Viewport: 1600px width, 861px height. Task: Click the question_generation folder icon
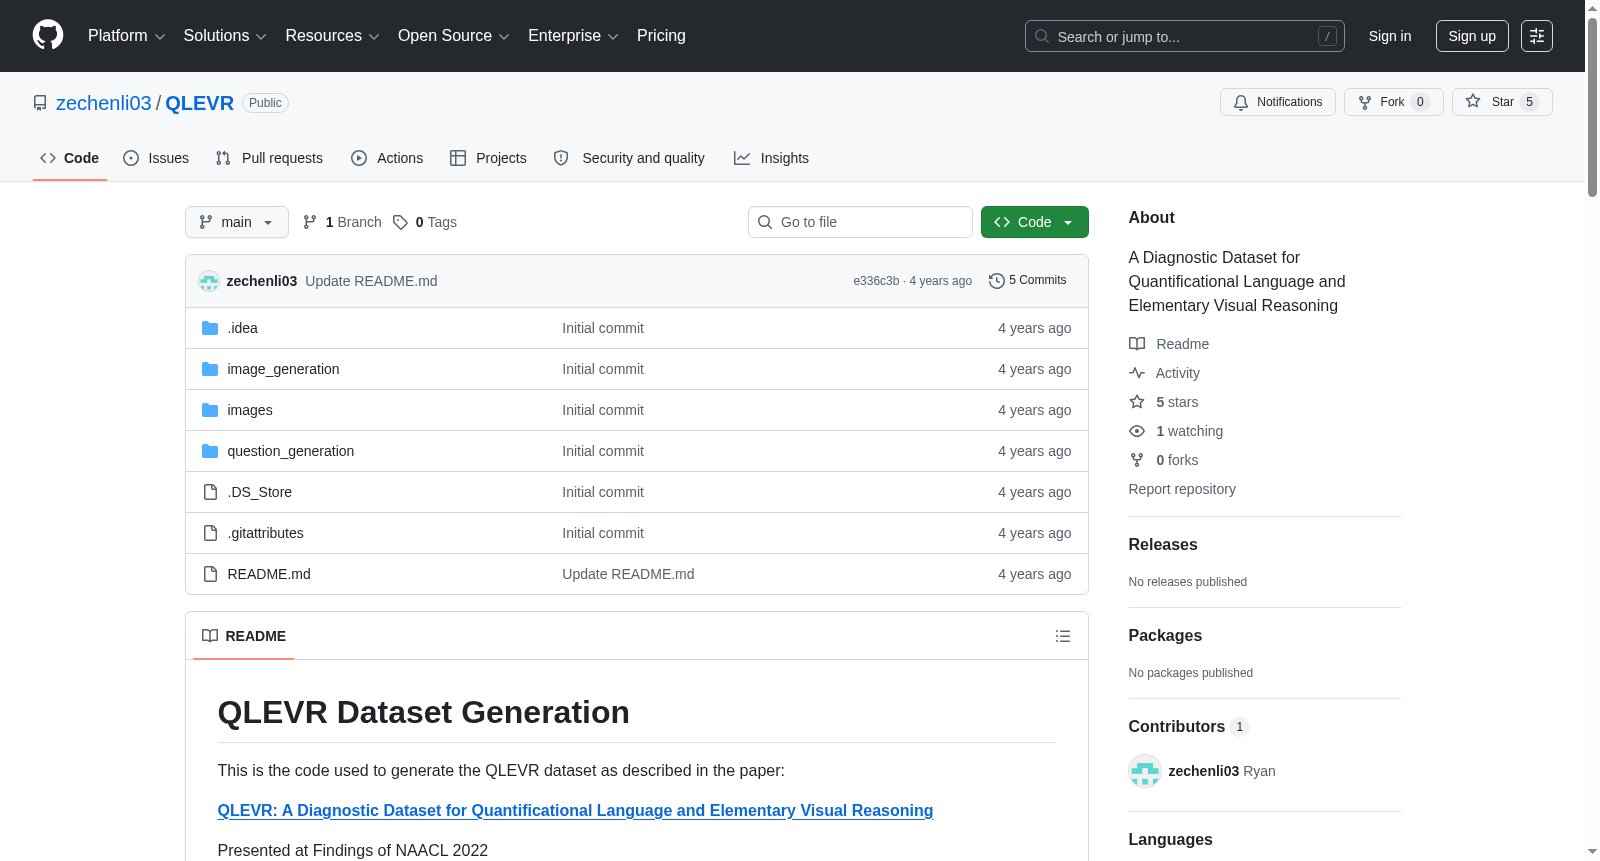click(x=210, y=451)
